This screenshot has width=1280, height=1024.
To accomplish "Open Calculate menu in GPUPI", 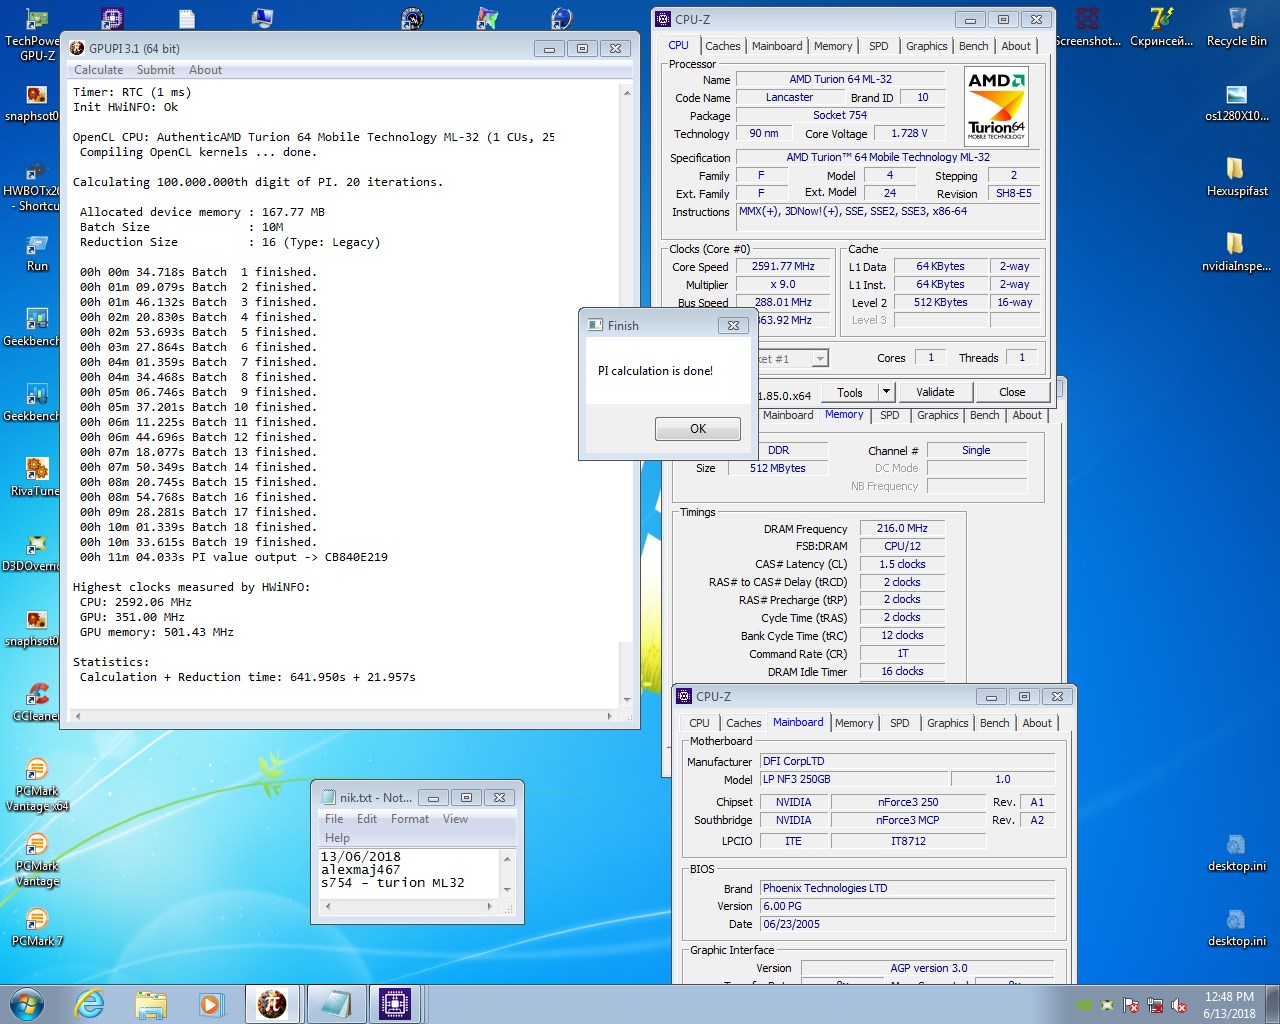I will (x=98, y=70).
